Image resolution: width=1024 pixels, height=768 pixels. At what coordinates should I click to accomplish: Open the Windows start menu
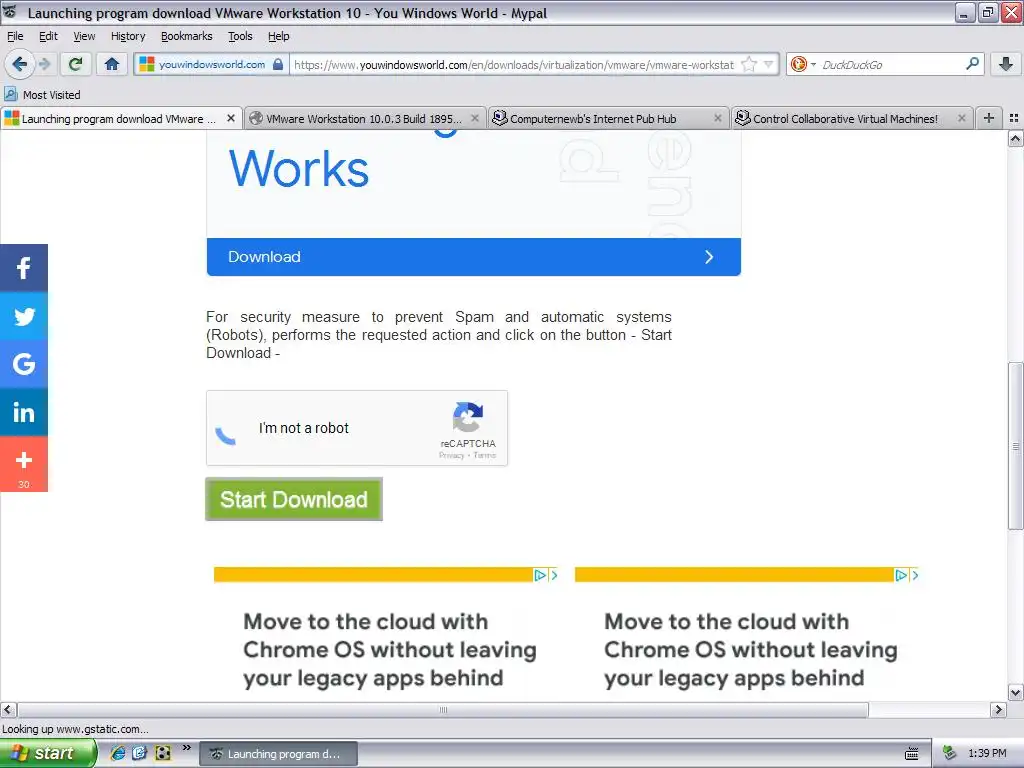pyautogui.click(x=47, y=753)
